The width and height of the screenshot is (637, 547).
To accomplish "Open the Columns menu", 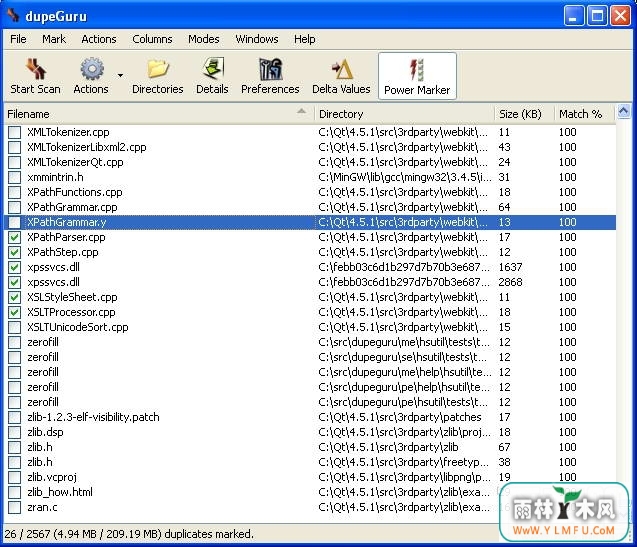I will pyautogui.click(x=152, y=39).
